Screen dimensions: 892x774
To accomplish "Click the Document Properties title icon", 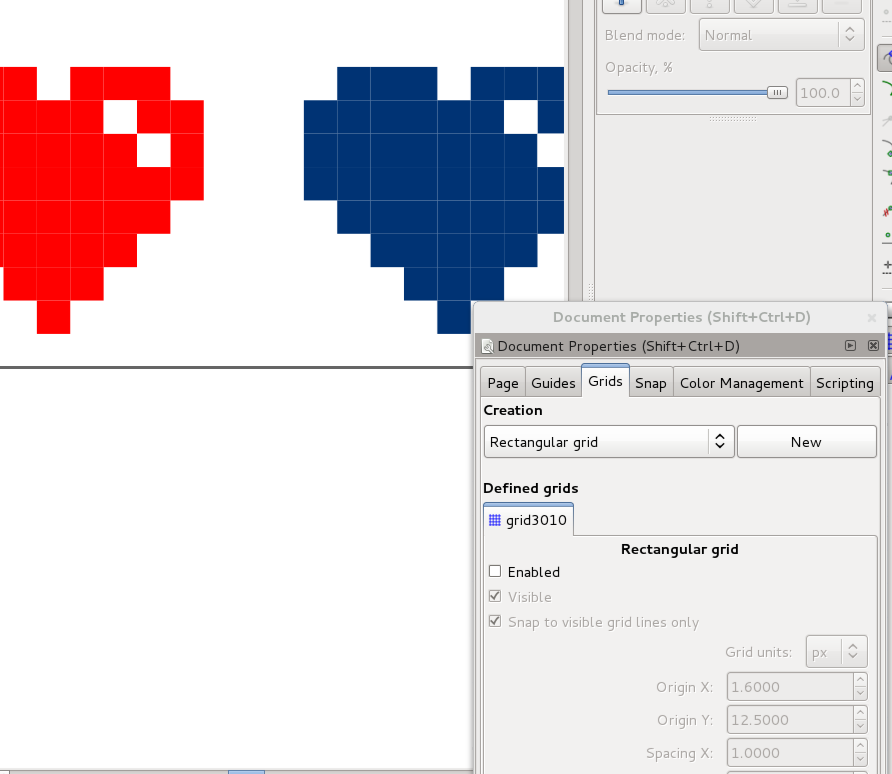I will point(488,347).
